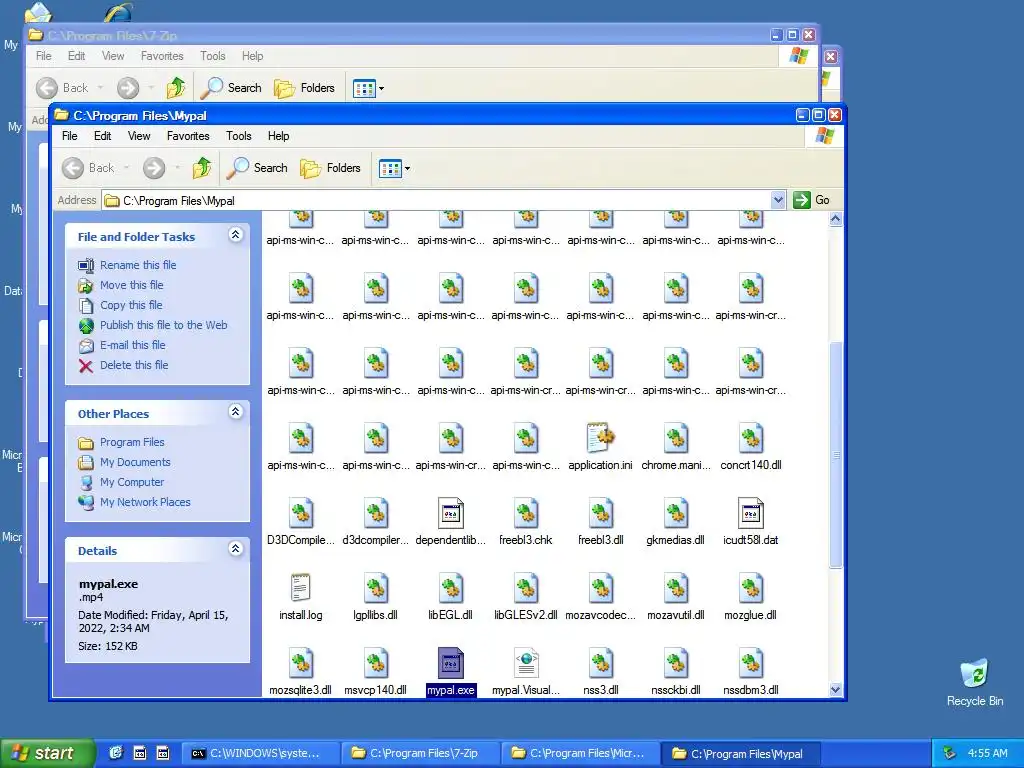Select the d3dcompiler... file
1024x768 pixels.
[x=376, y=523]
